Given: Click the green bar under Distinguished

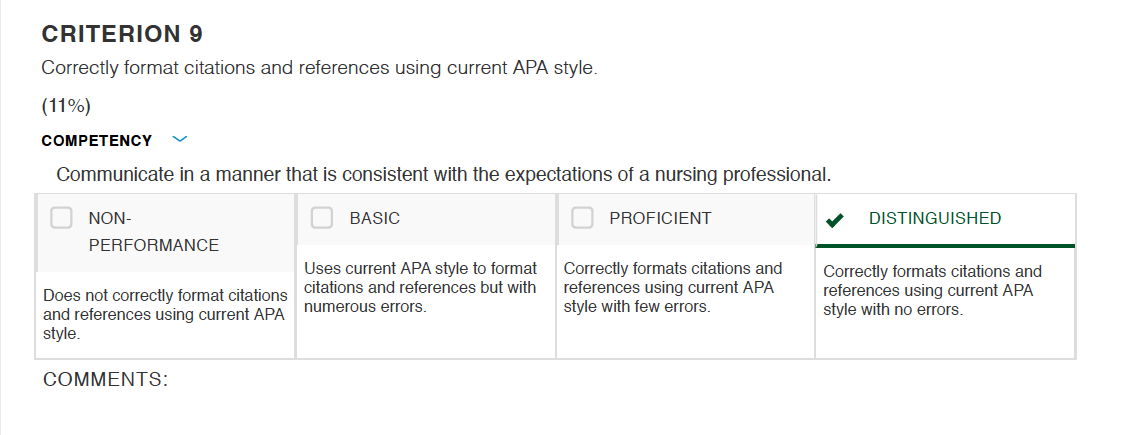Looking at the screenshot, I should tap(945, 246).
